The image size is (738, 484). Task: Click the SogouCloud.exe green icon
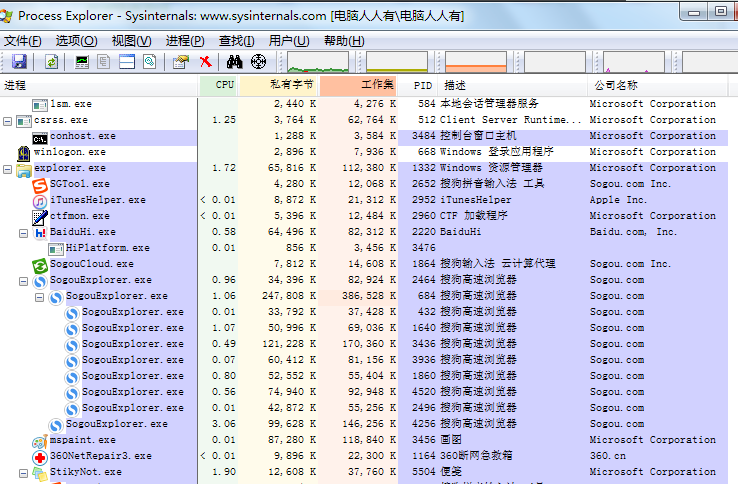(x=40, y=266)
